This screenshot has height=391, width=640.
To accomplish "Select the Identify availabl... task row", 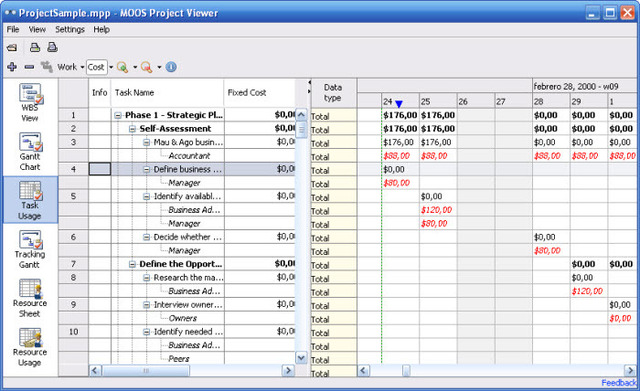I will coord(187,196).
